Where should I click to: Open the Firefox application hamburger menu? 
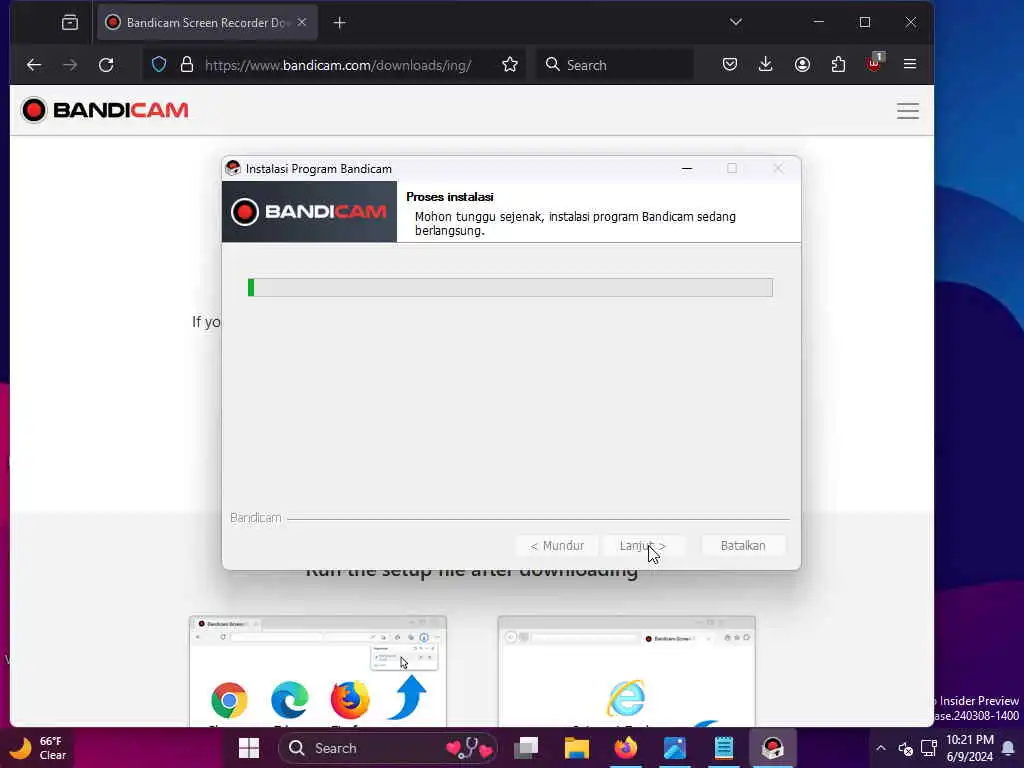(x=910, y=64)
